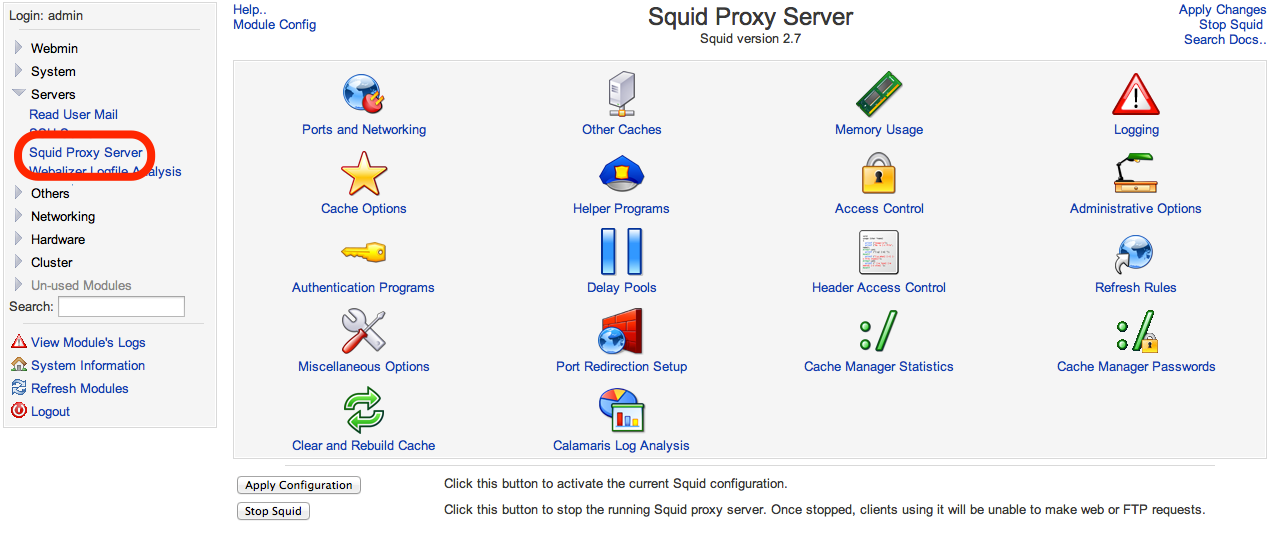
Task: Click the Stop Squid button
Action: click(273, 511)
